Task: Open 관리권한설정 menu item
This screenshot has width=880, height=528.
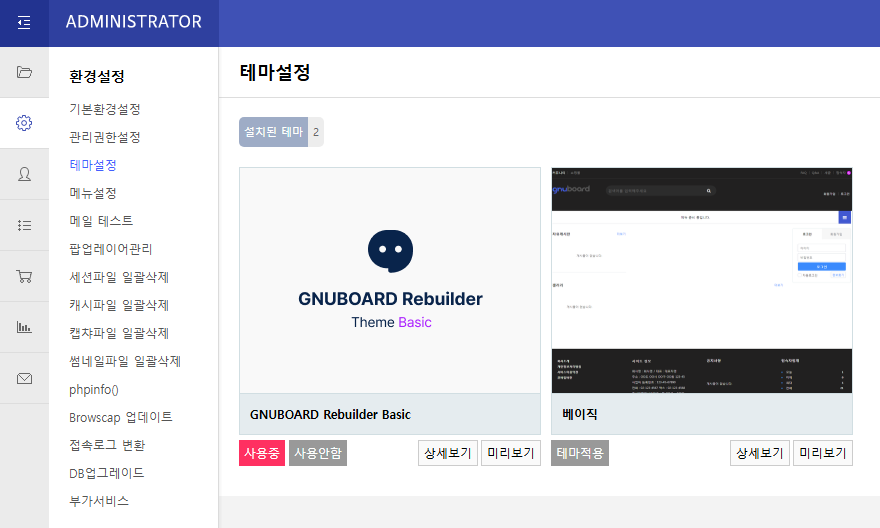Action: [105, 137]
